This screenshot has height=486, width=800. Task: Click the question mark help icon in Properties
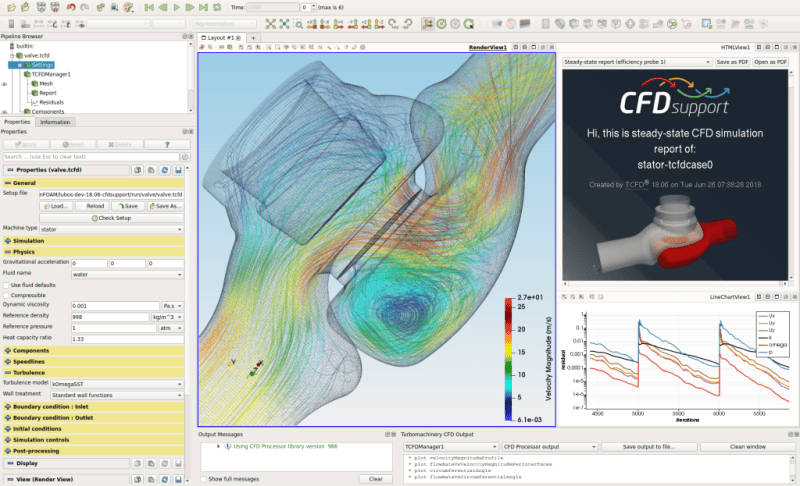click(x=167, y=145)
